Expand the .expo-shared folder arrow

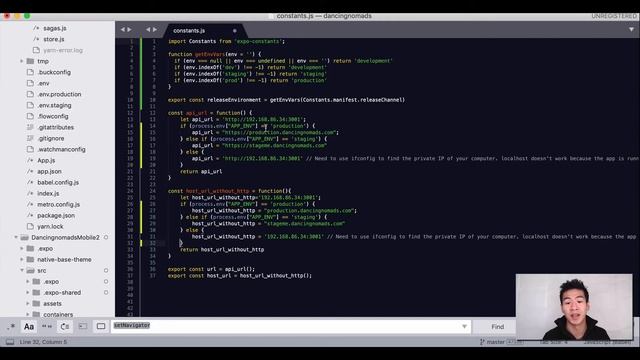tap(28, 293)
